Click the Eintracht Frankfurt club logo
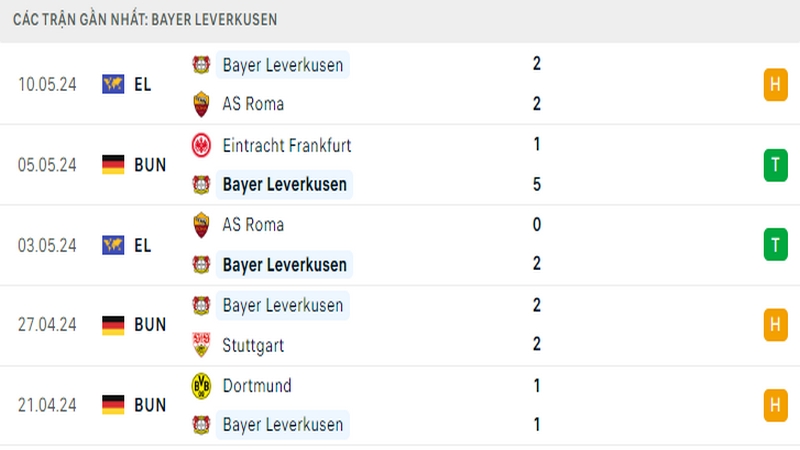The image size is (800, 450). tap(201, 145)
